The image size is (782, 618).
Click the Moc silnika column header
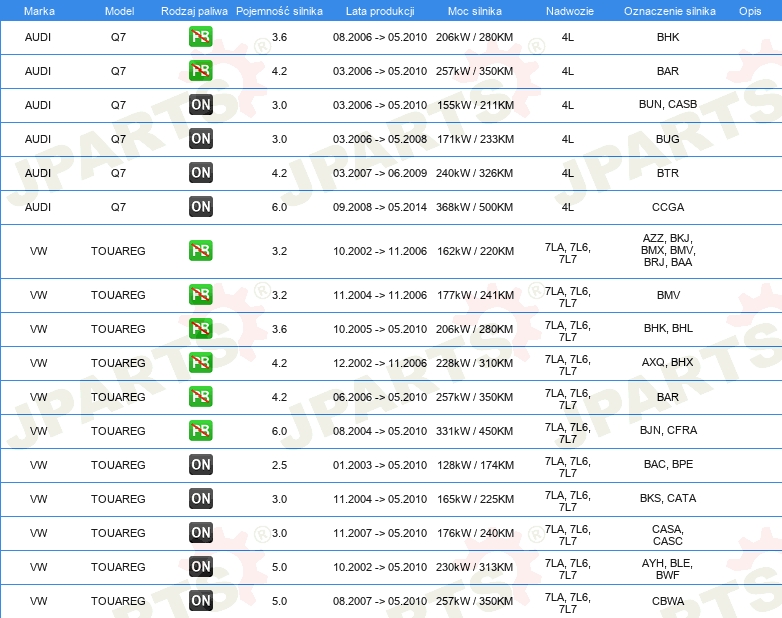pyautogui.click(x=475, y=11)
